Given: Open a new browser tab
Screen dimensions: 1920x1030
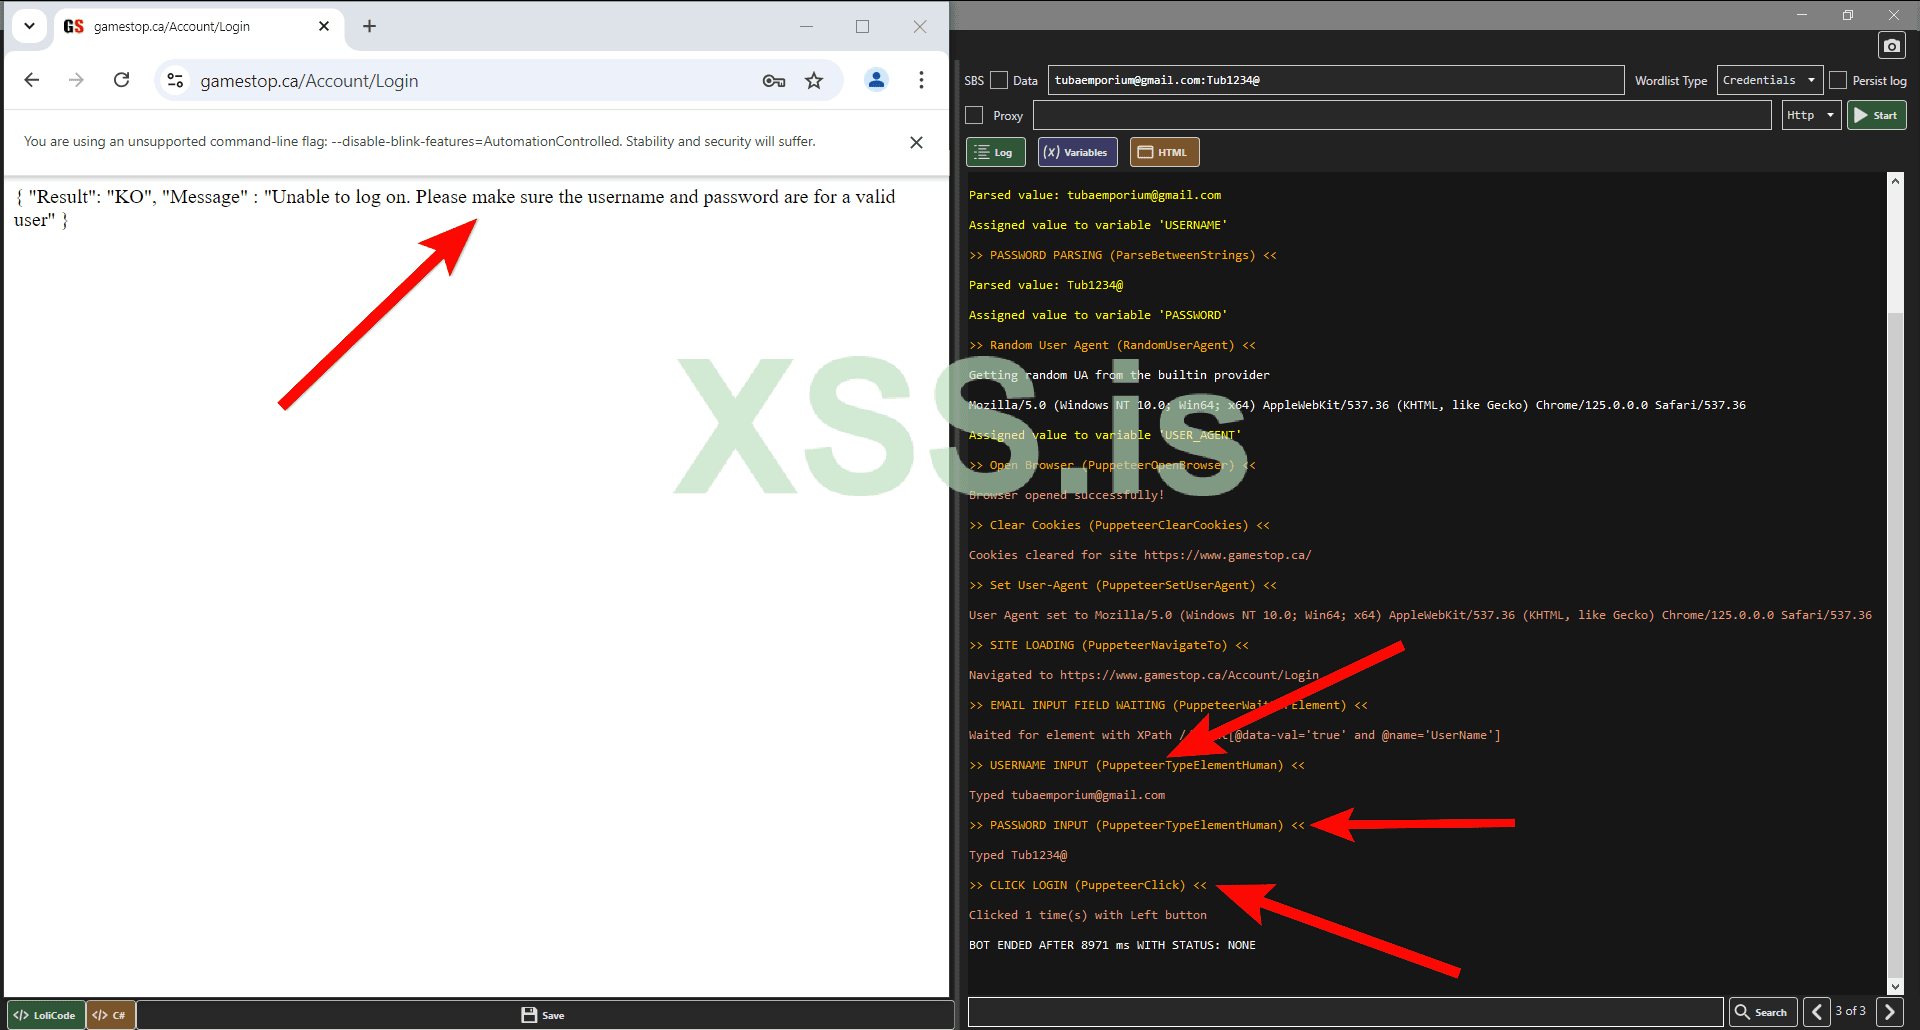Looking at the screenshot, I should pyautogui.click(x=369, y=26).
